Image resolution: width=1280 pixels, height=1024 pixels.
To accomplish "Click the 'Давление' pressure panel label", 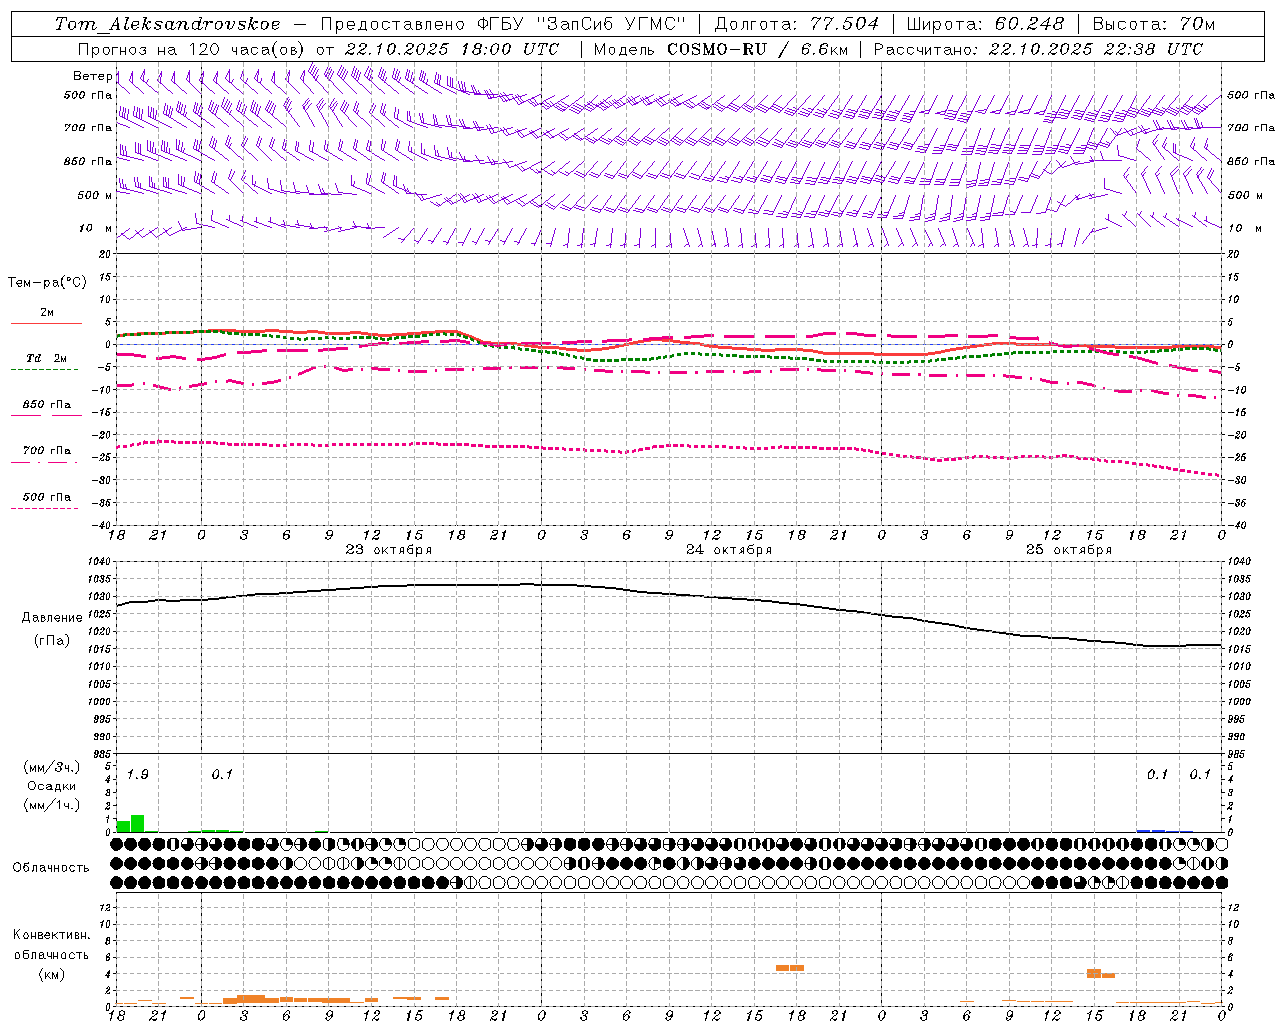I will click(52, 618).
